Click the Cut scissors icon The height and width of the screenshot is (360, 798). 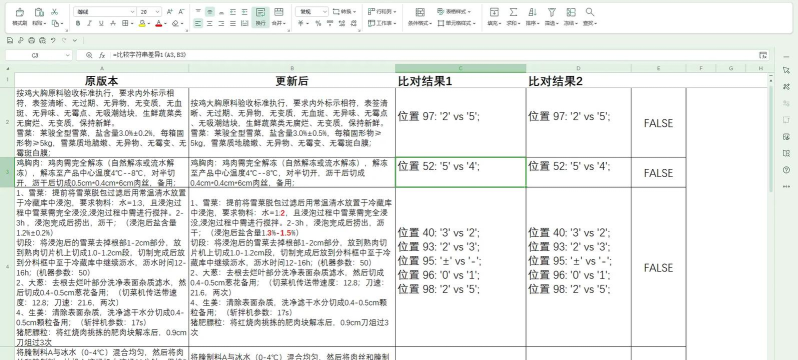(x=55, y=12)
